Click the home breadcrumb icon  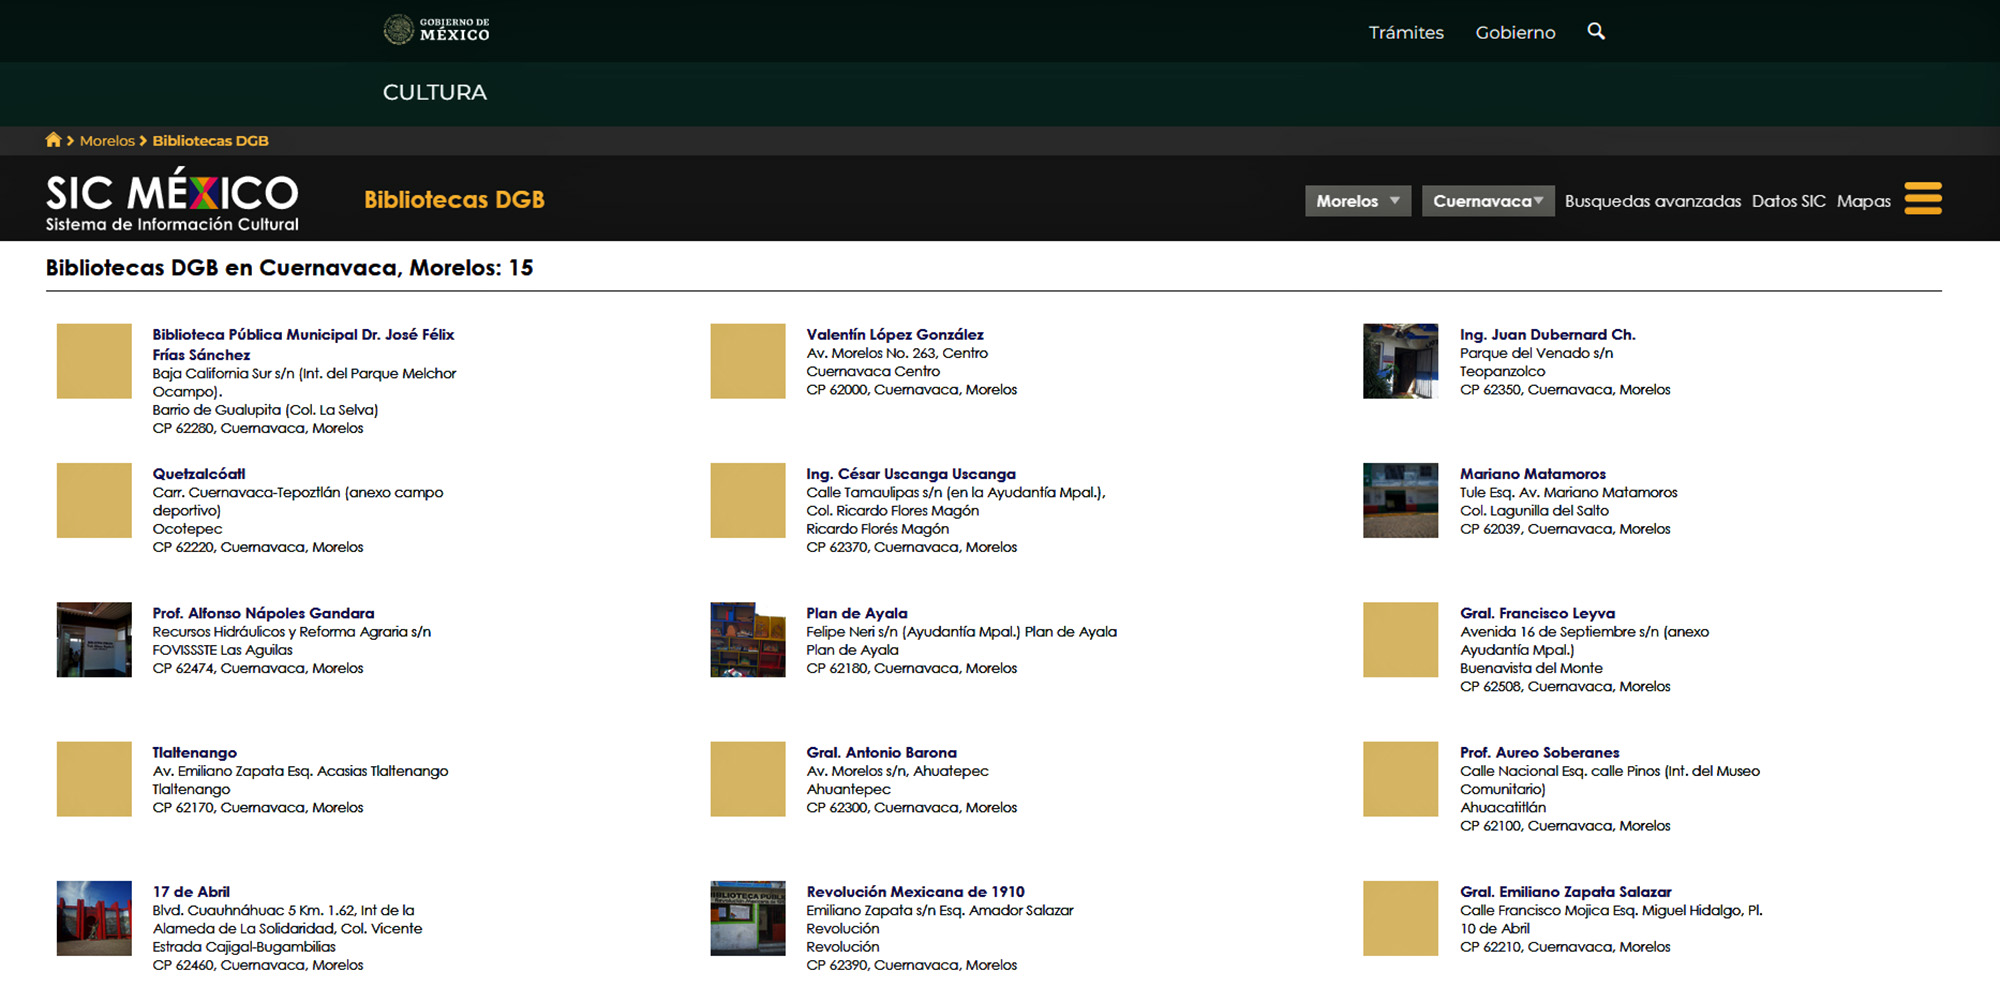click(54, 140)
